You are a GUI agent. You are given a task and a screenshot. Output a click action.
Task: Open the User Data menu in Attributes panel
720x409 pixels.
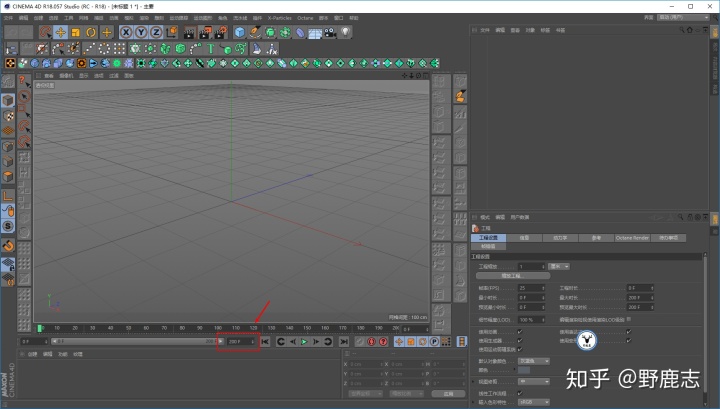click(520, 217)
